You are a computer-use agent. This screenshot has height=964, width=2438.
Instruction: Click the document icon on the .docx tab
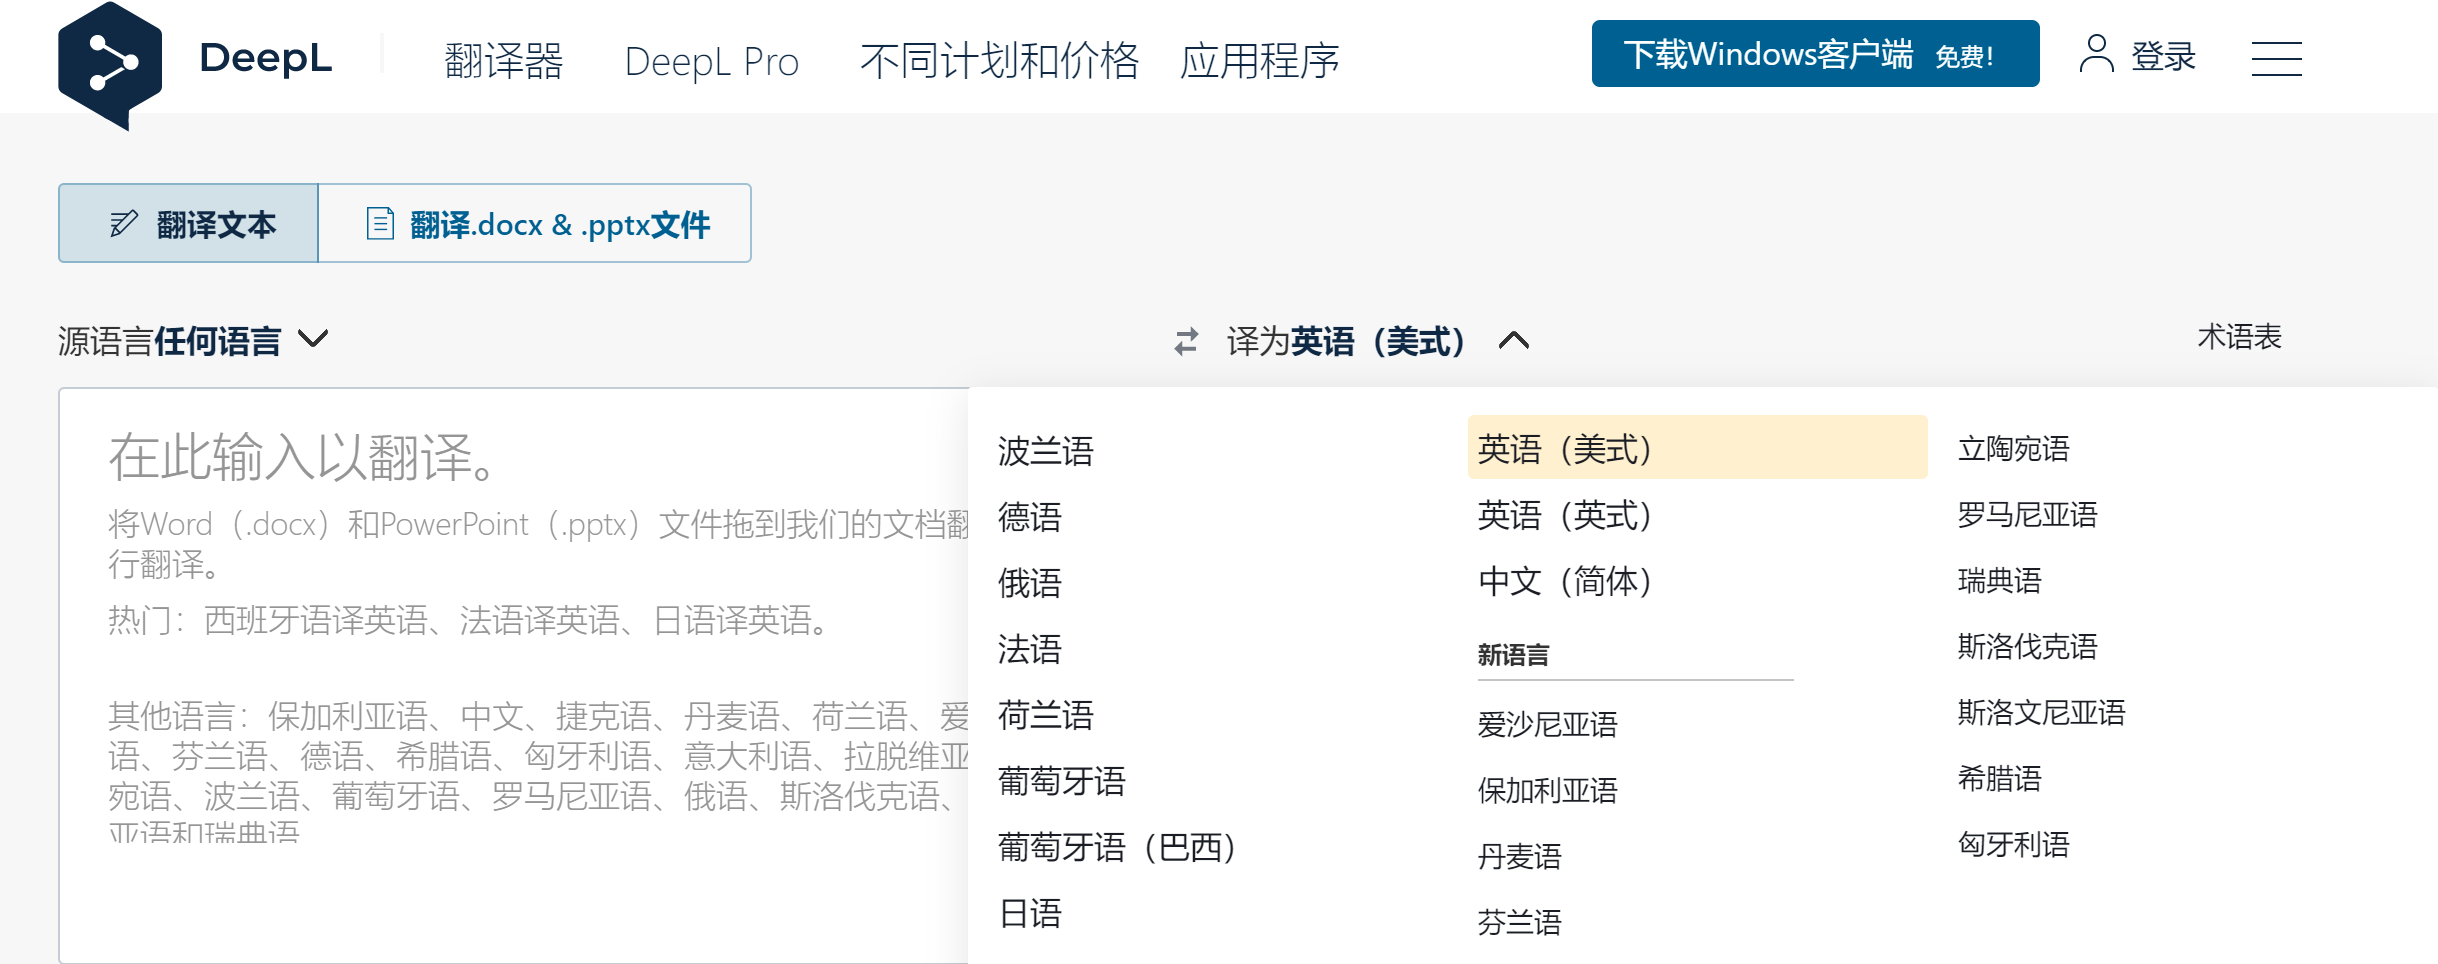pyautogui.click(x=379, y=222)
